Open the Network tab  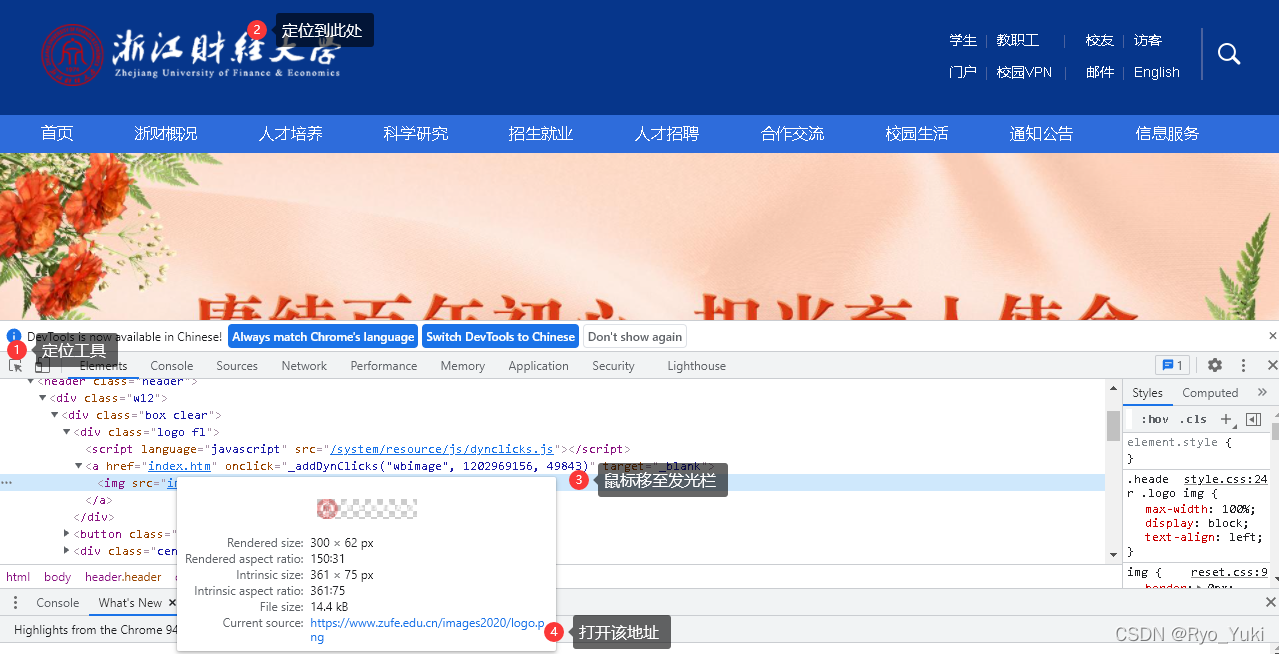pos(304,366)
